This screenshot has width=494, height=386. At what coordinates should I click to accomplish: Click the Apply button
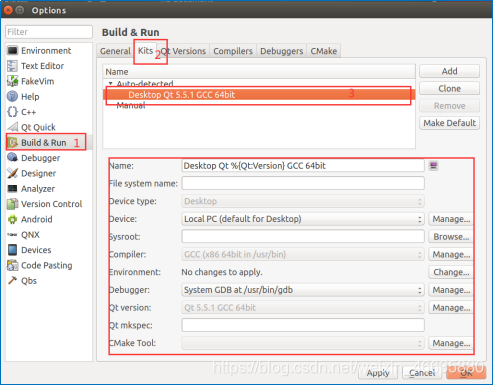point(378,373)
